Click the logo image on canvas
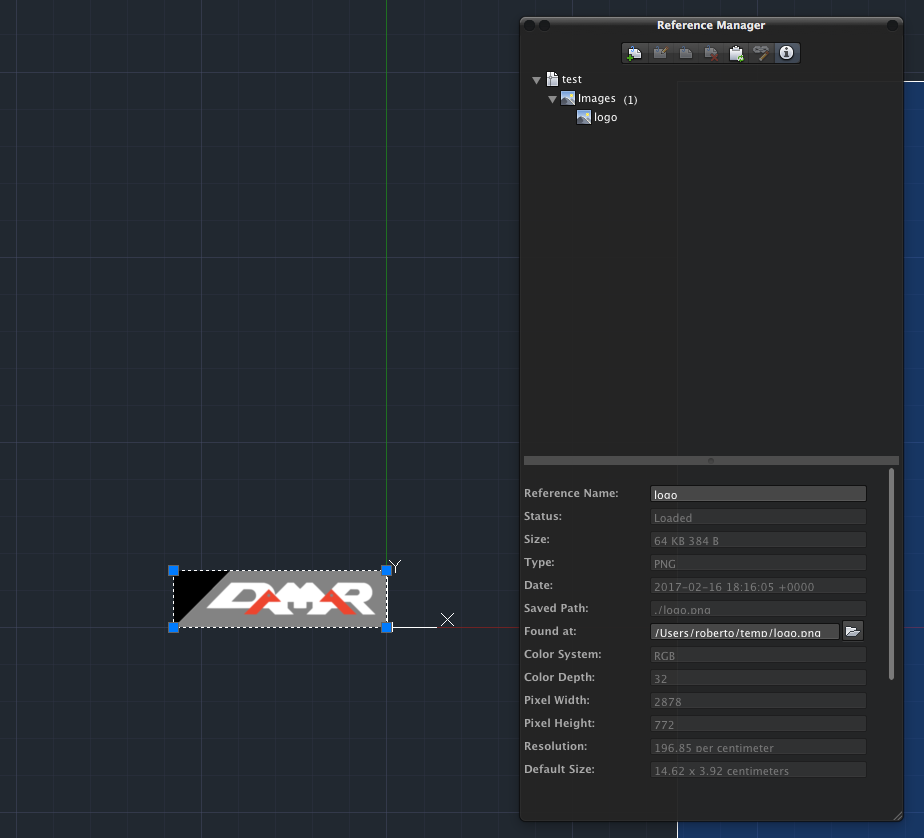The height and width of the screenshot is (838, 924). (280, 599)
